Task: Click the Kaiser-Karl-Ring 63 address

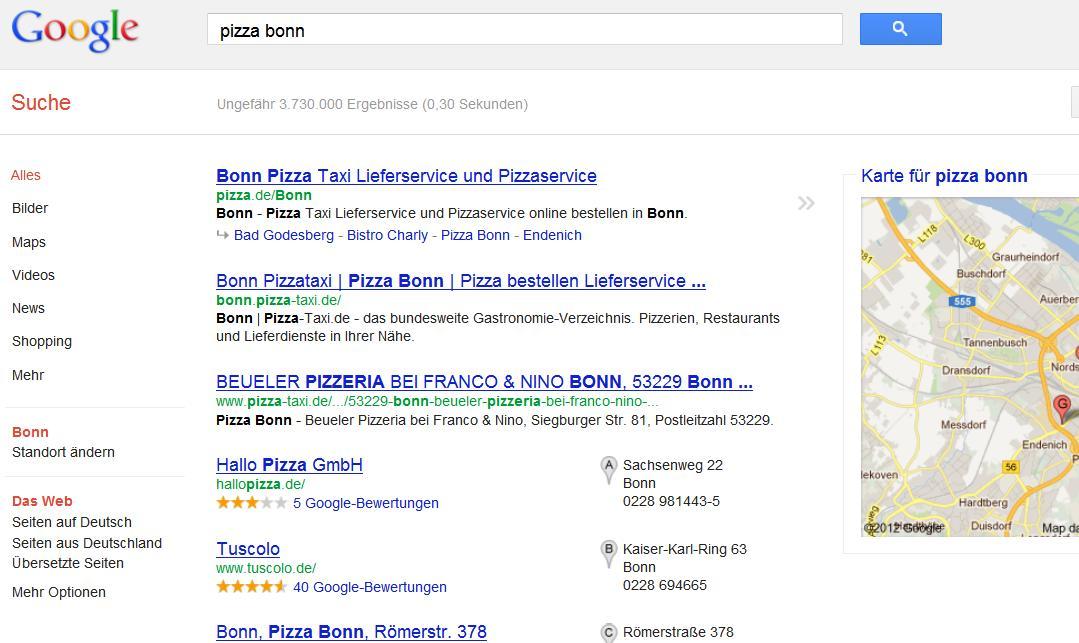Action: coord(685,549)
